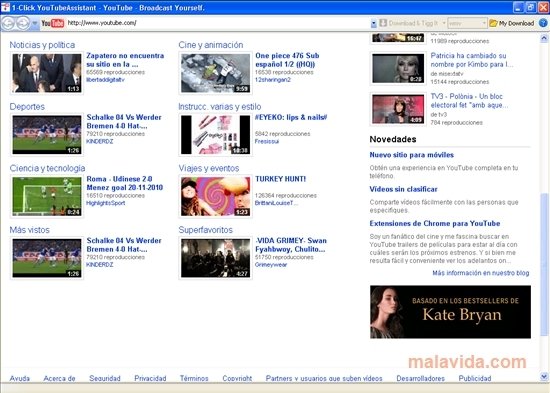Play the One piece 476 thumbnail

[x=216, y=73]
